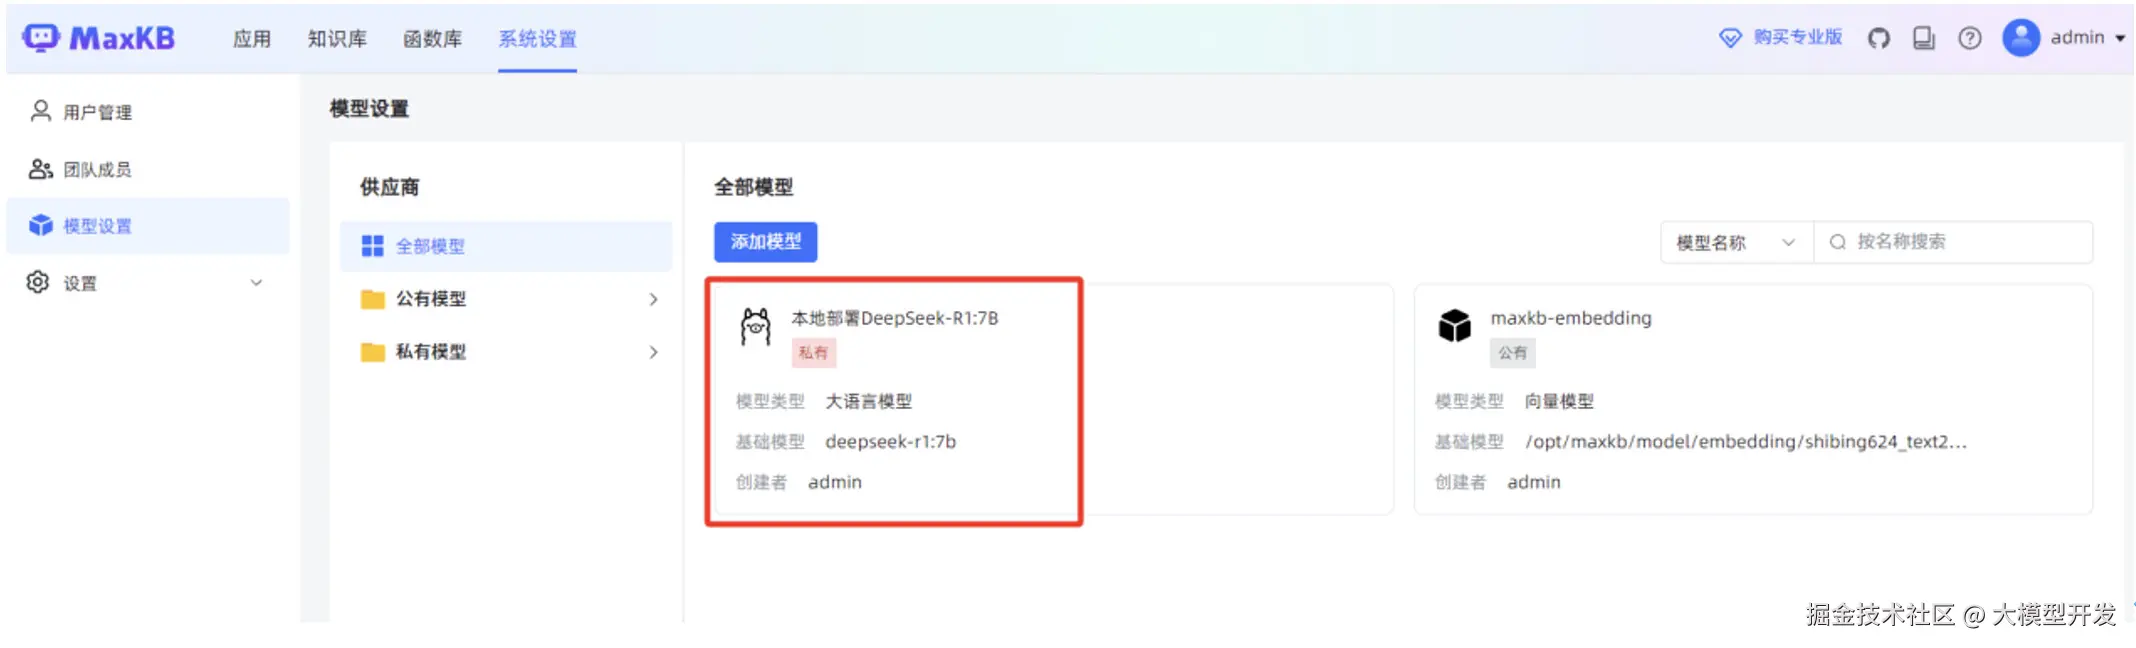The height and width of the screenshot is (648, 2136).
Task: Click the maxkb-embedding cube icon
Action: (1455, 325)
